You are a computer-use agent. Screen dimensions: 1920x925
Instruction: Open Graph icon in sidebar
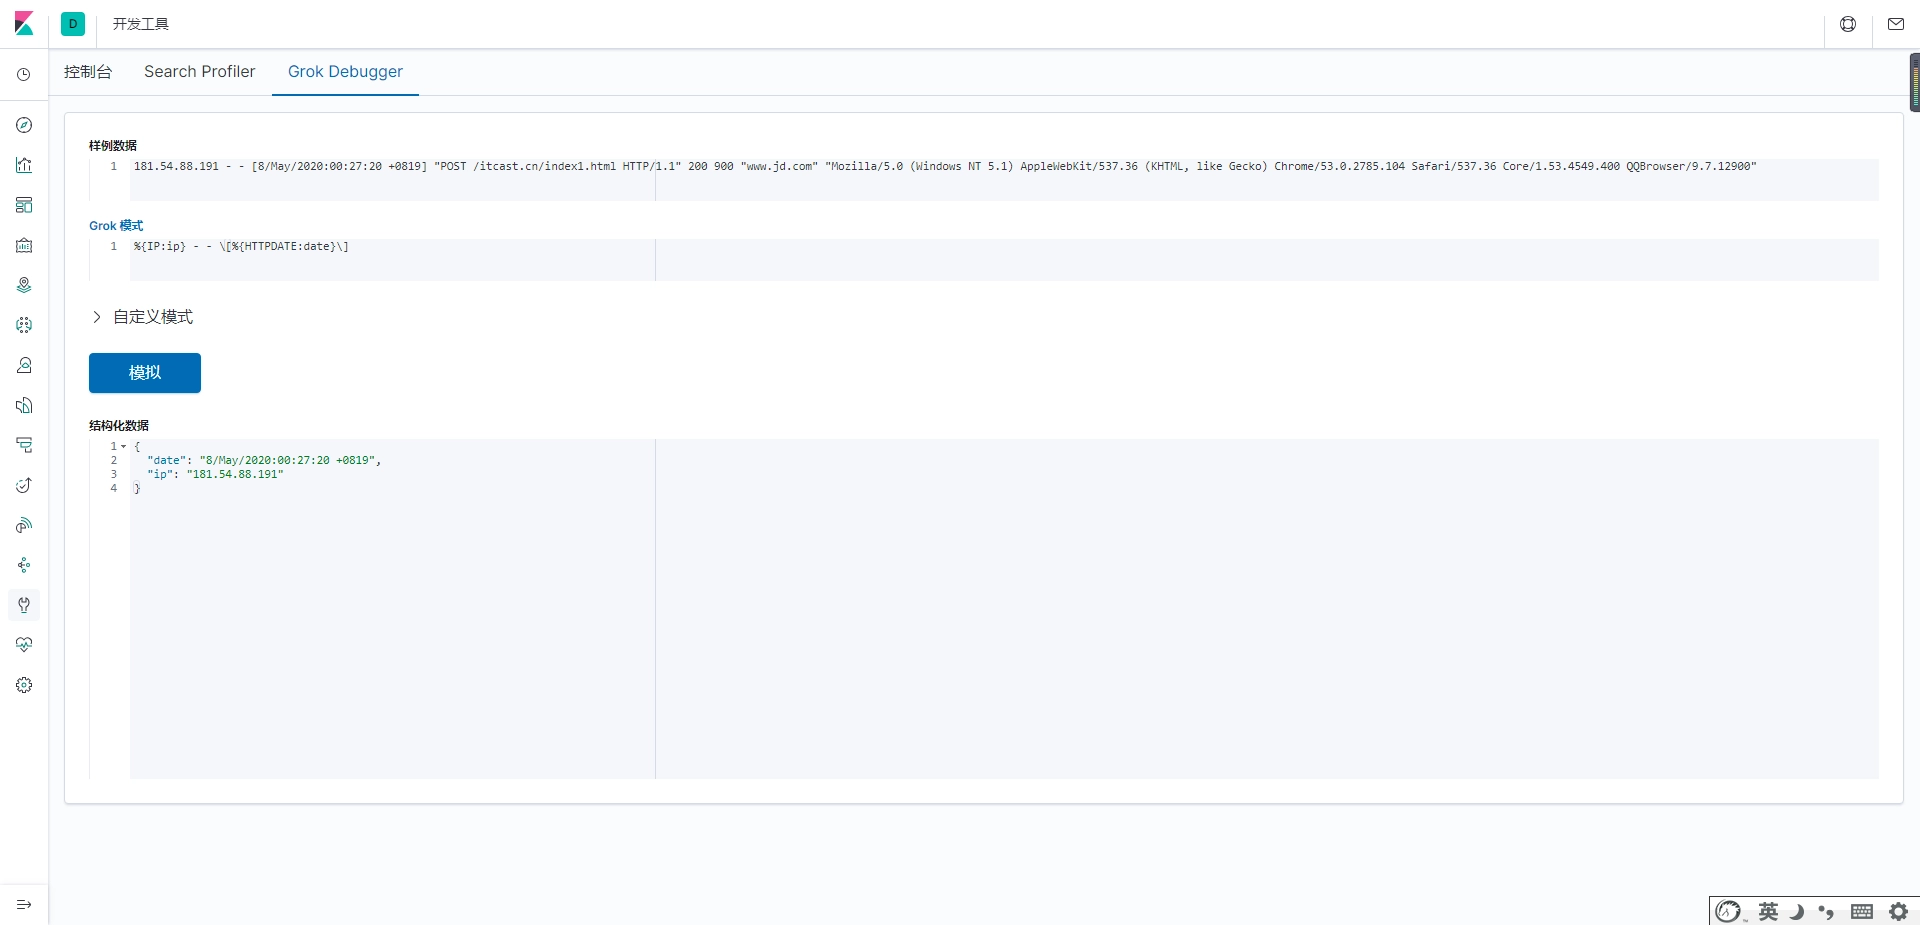click(x=24, y=565)
